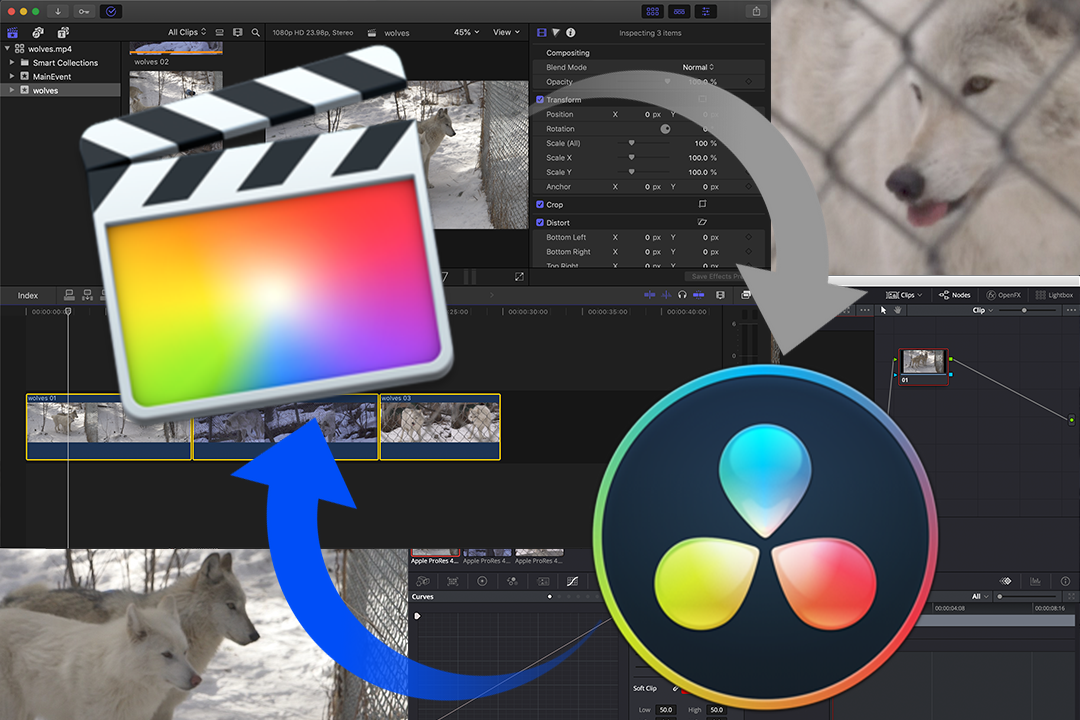Open the 45% viewer zoom dropdown

[x=466, y=32]
